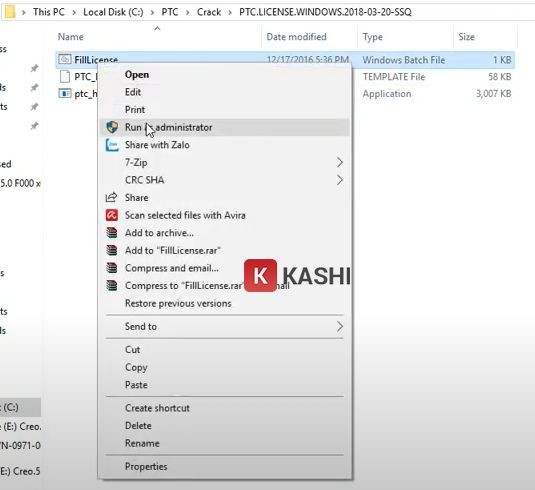The width and height of the screenshot is (535, 490).
Task: Choose Create shortcut
Action: point(225,408)
